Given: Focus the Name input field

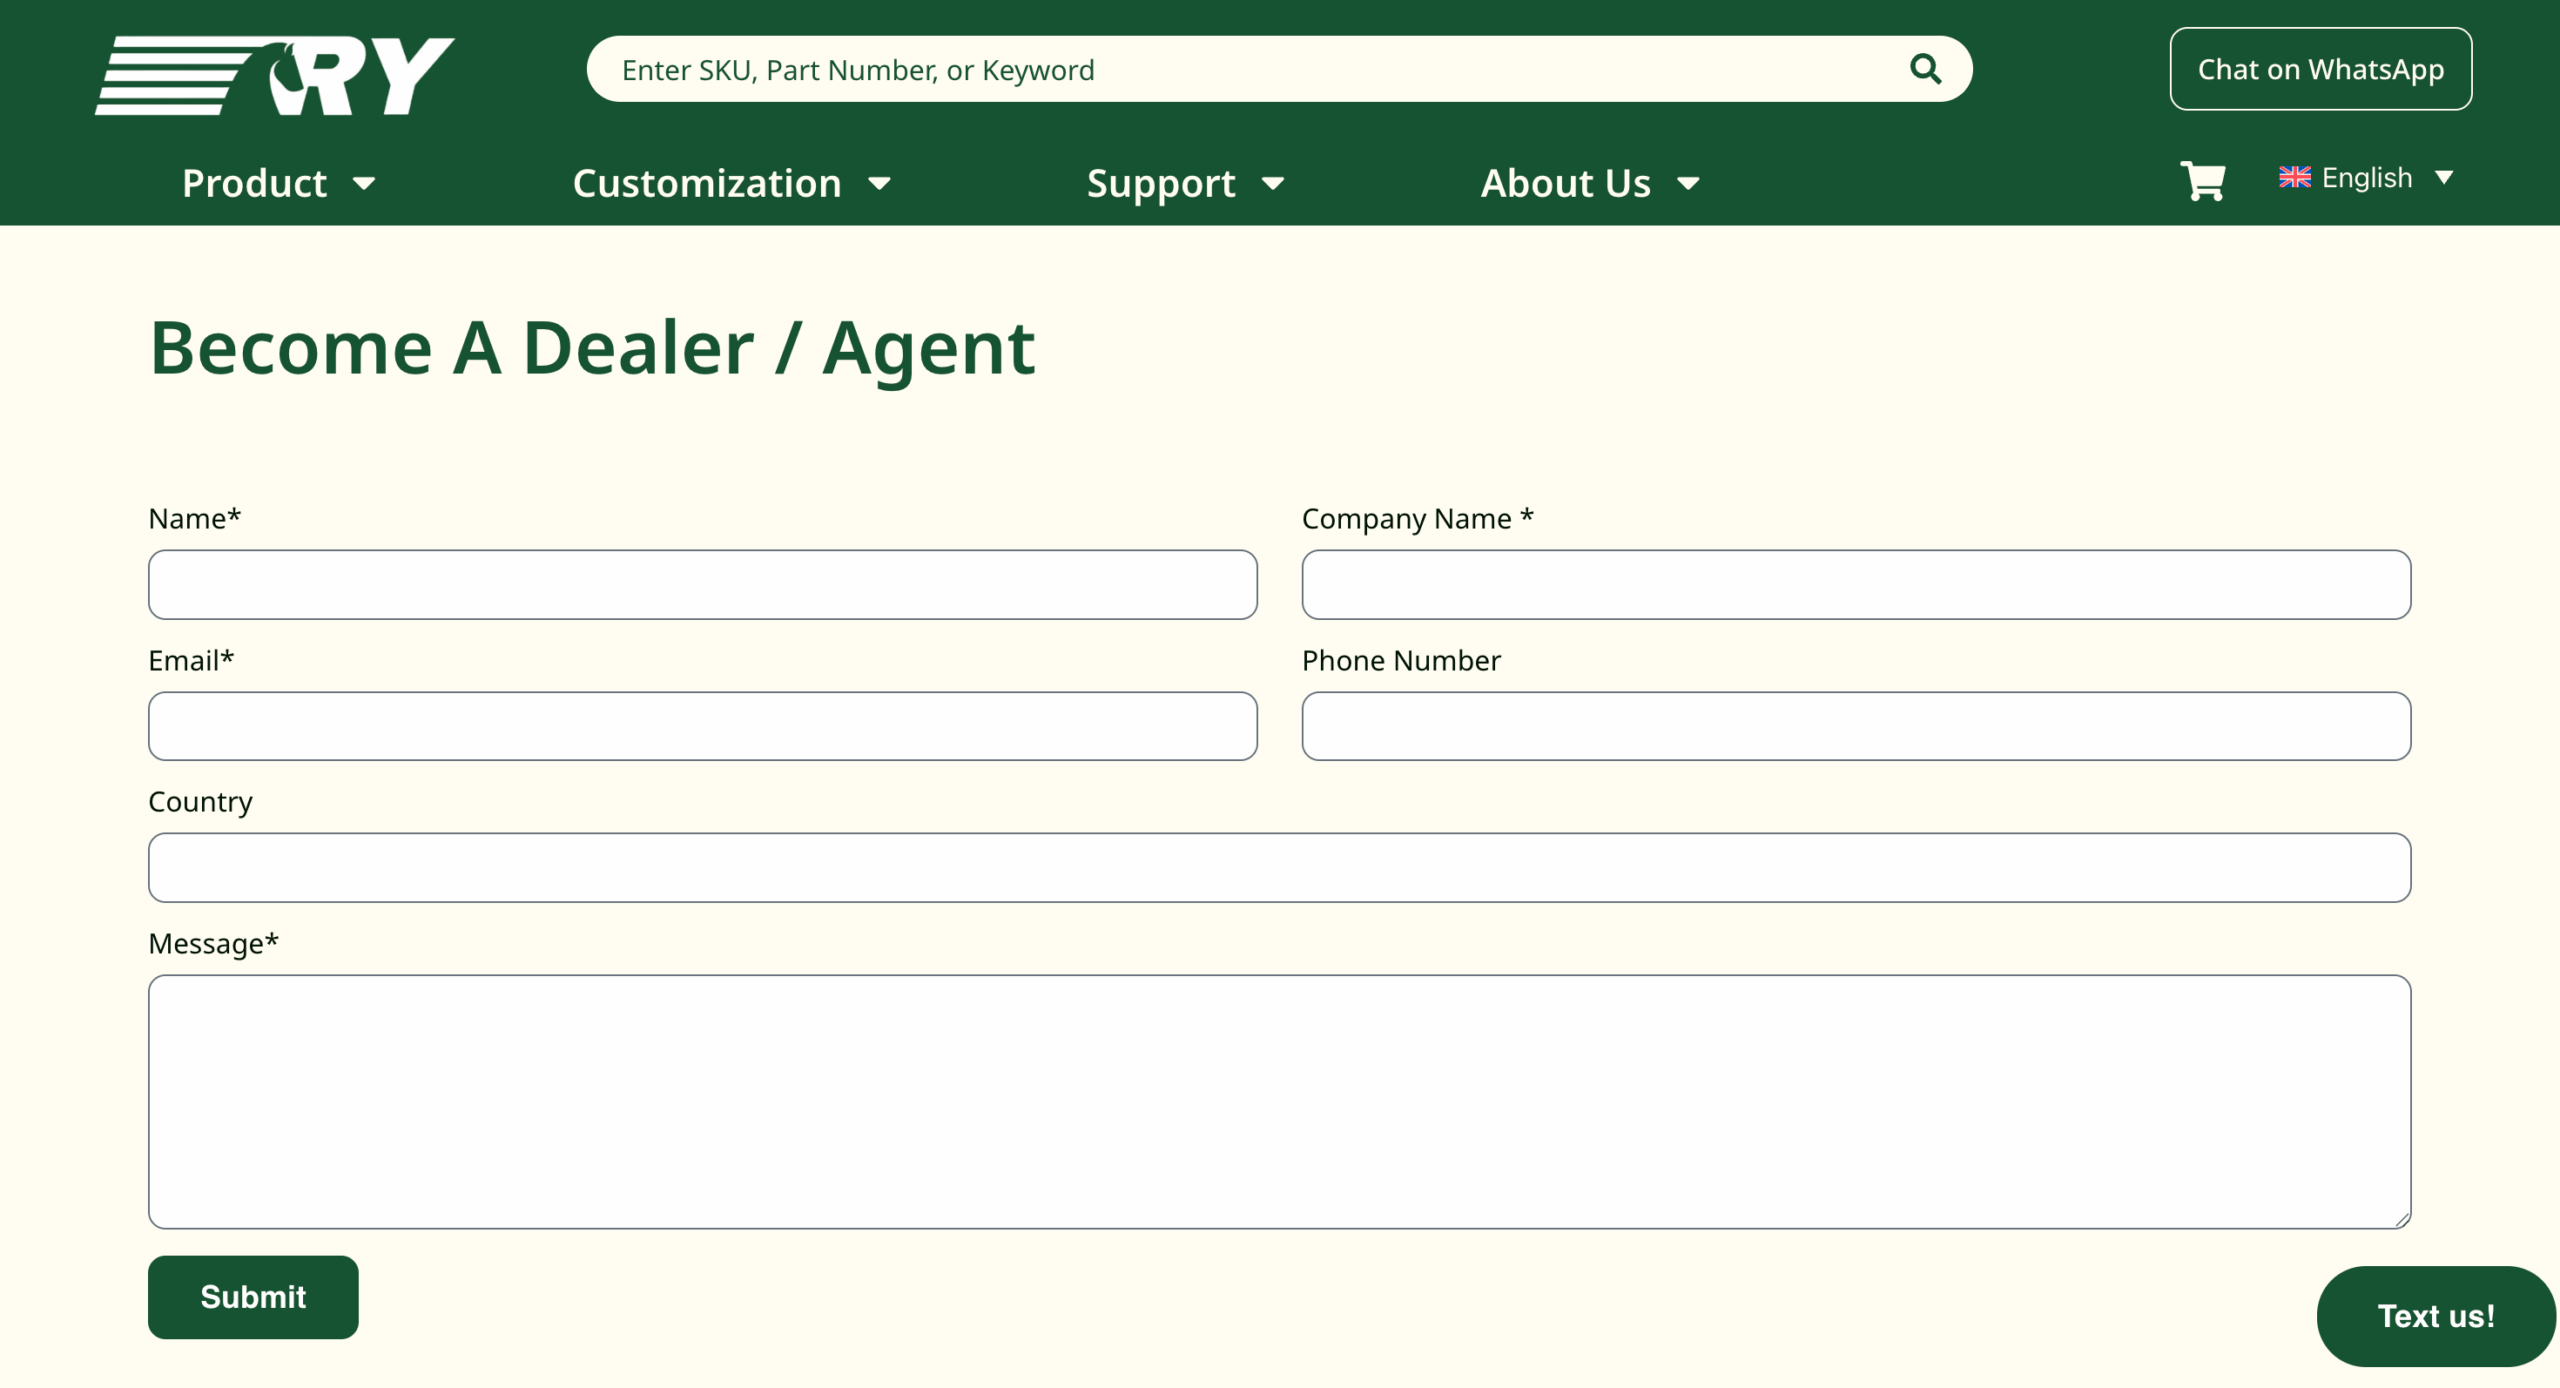Looking at the screenshot, I should 702,585.
